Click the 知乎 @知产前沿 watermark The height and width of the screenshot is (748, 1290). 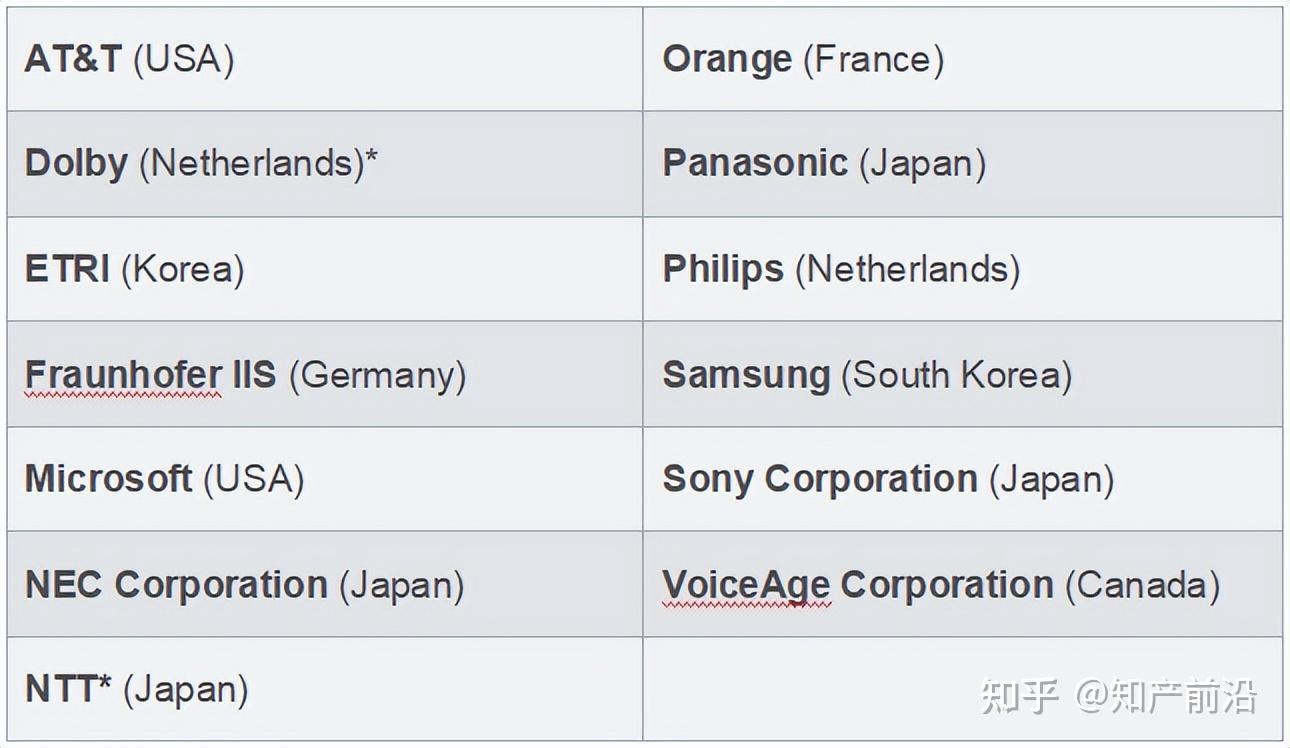[x=1118, y=696]
